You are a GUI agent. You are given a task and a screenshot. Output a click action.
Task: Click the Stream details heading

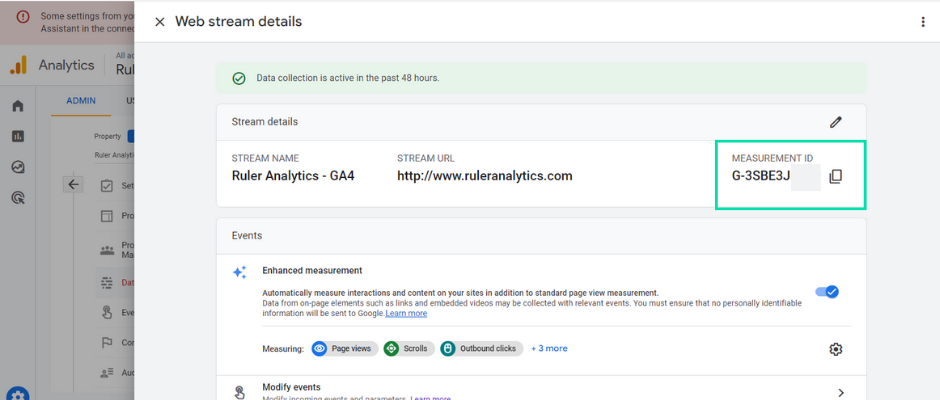pyautogui.click(x=265, y=122)
